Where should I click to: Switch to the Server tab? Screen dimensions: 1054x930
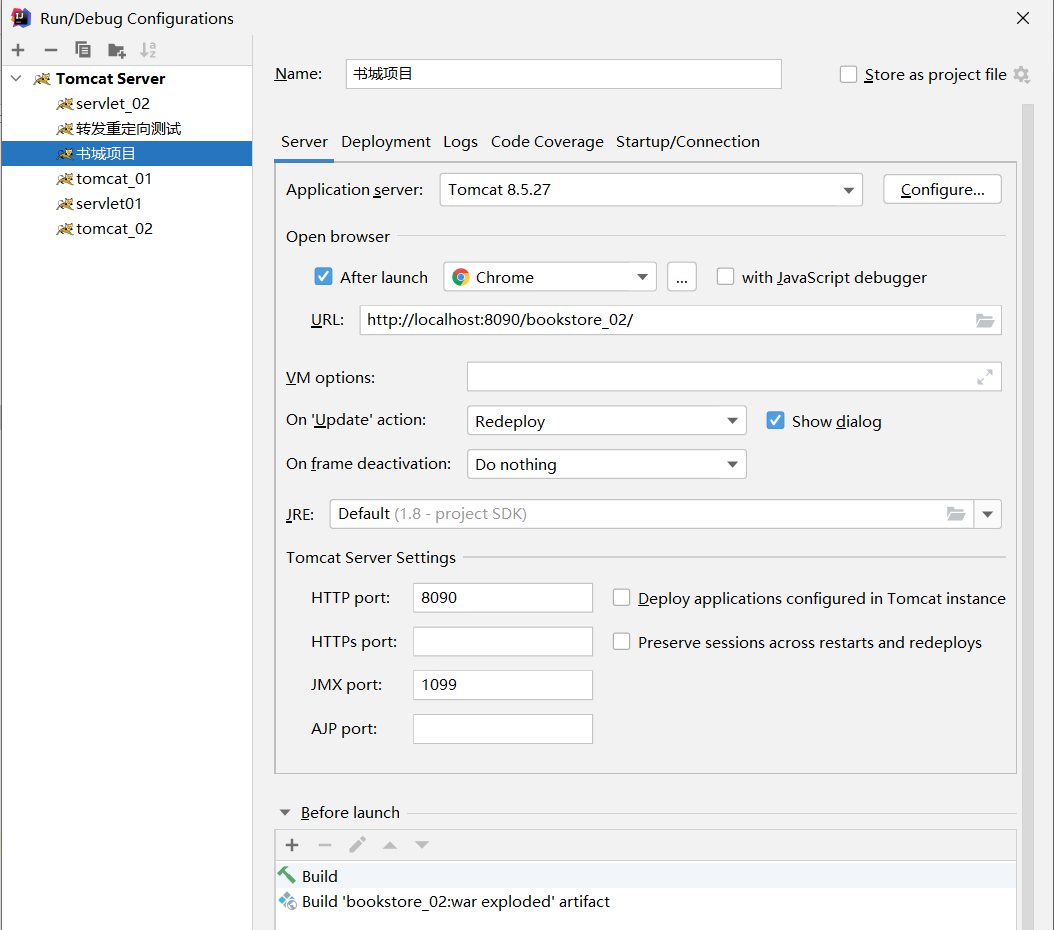[x=304, y=142]
